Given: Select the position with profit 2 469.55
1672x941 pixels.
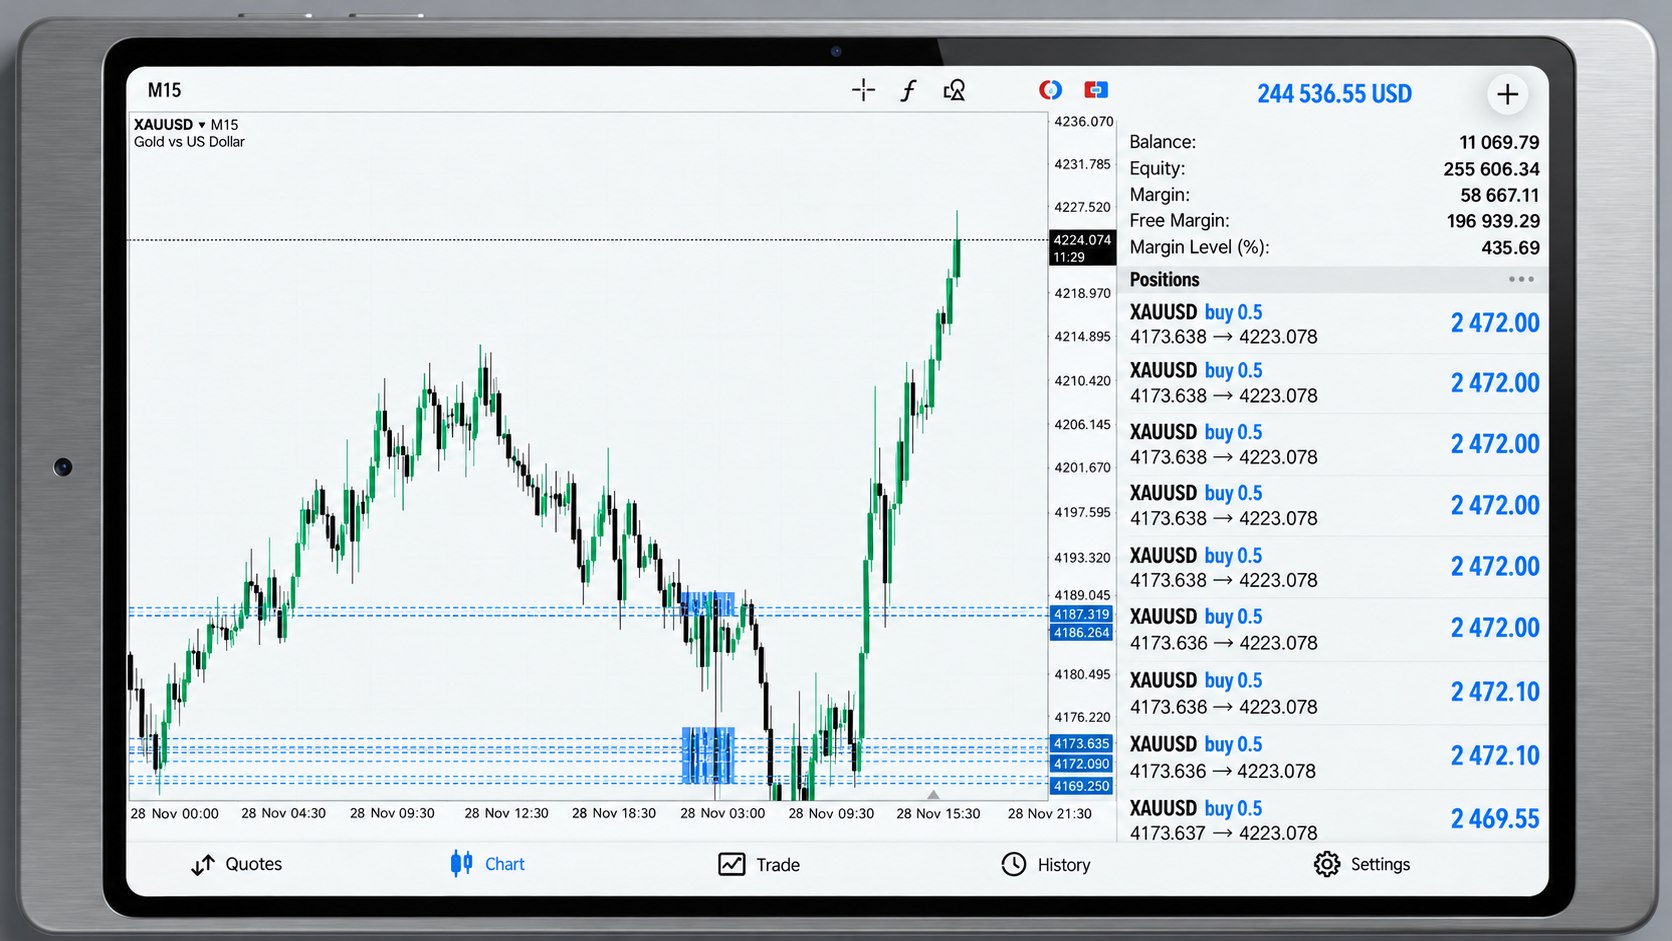Looking at the screenshot, I should click(1334, 819).
